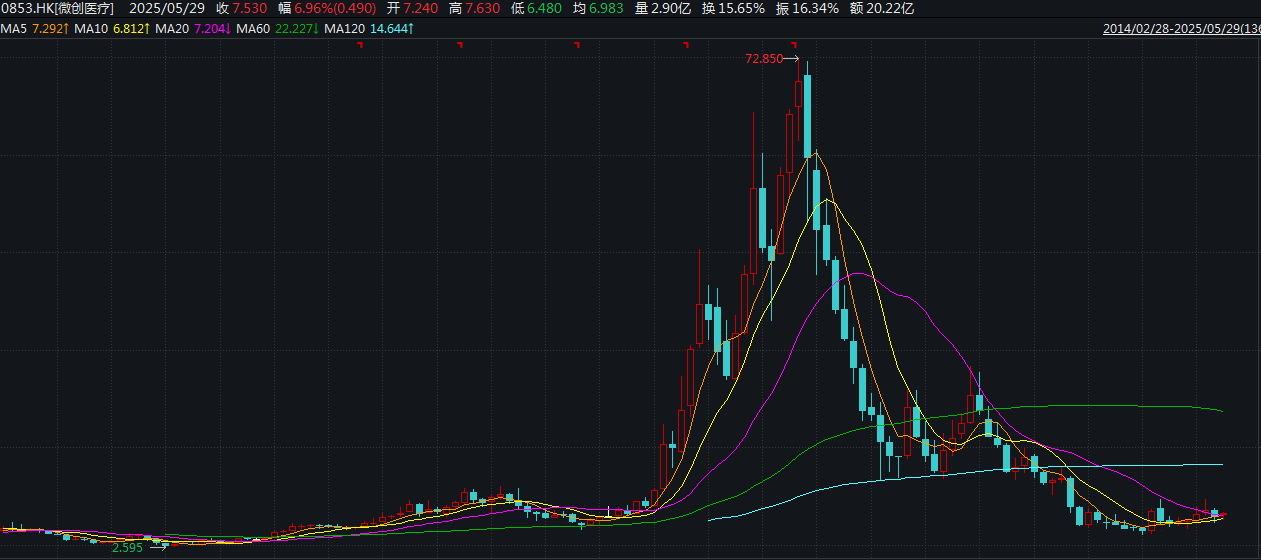This screenshot has height=560, width=1261.
Task: Click the leftmost red event marker atop chart
Action: coord(358,45)
